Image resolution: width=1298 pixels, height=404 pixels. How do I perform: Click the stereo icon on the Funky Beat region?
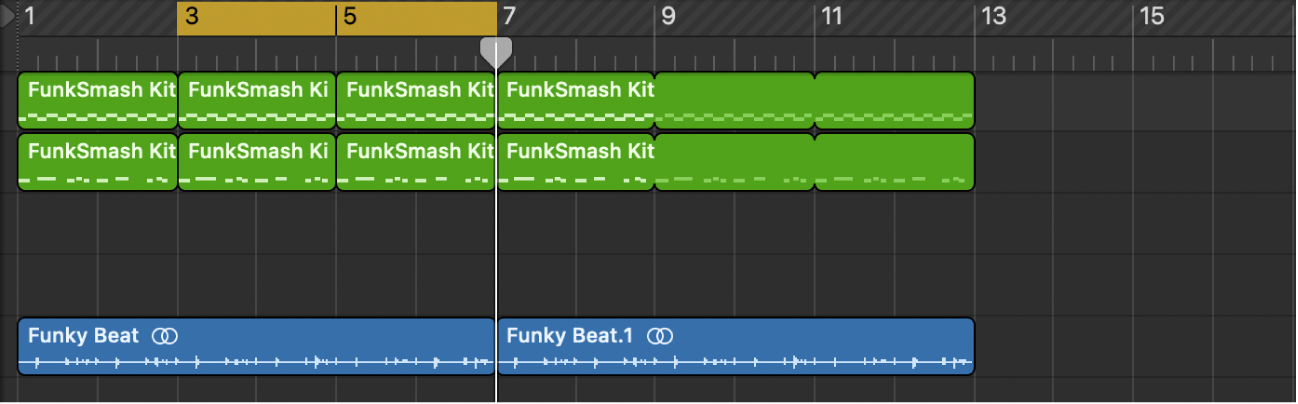[x=164, y=336]
